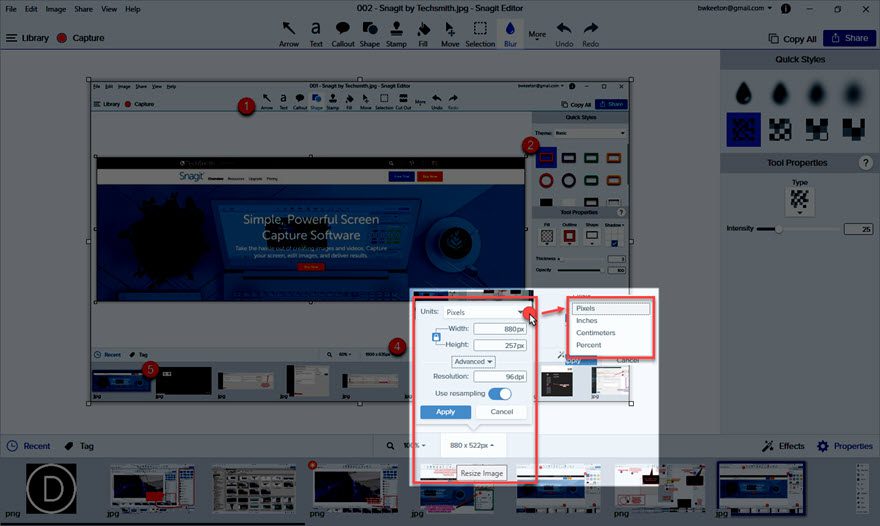Select the Selection tool
The image size is (880, 526).
[480, 34]
